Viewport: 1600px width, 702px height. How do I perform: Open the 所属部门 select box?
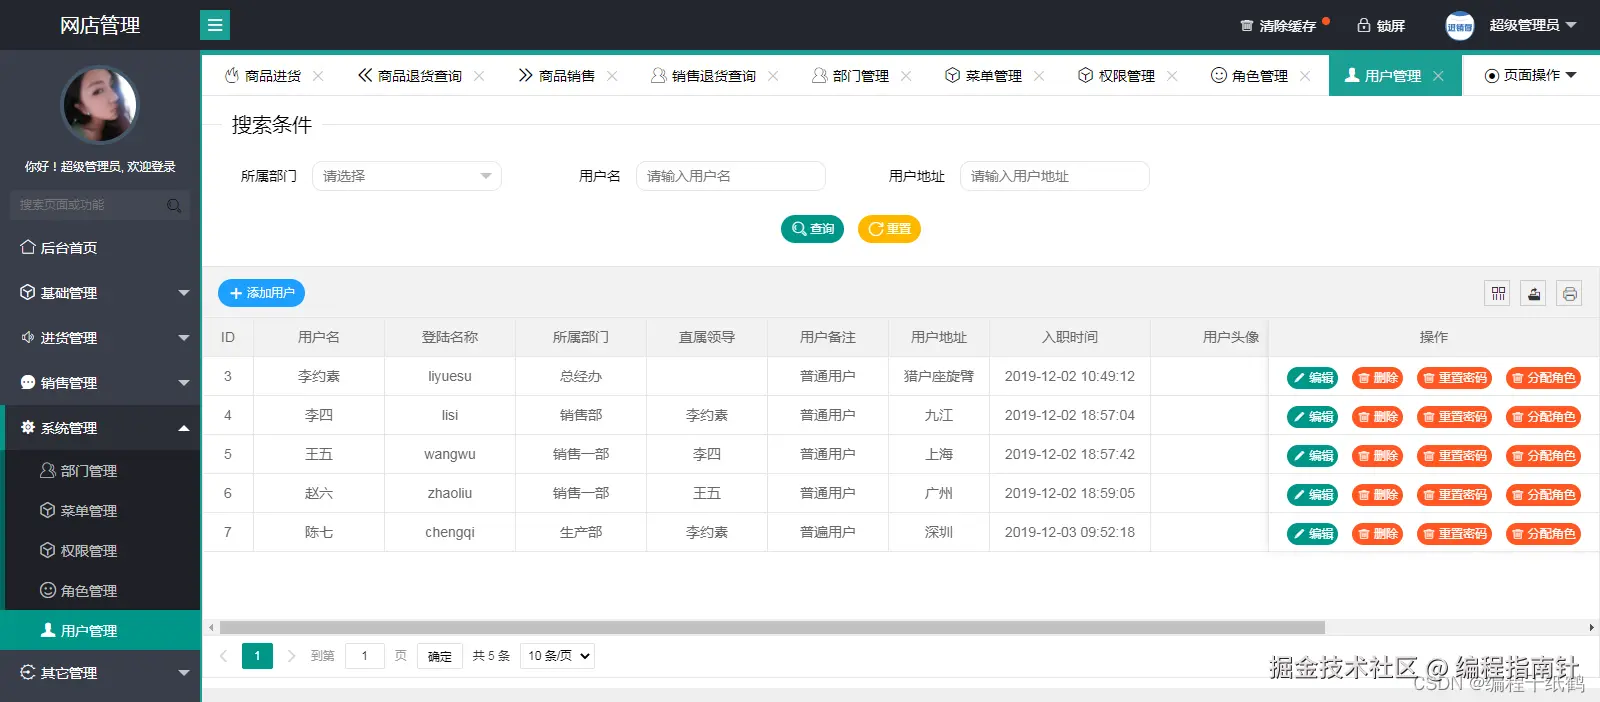[x=407, y=176]
